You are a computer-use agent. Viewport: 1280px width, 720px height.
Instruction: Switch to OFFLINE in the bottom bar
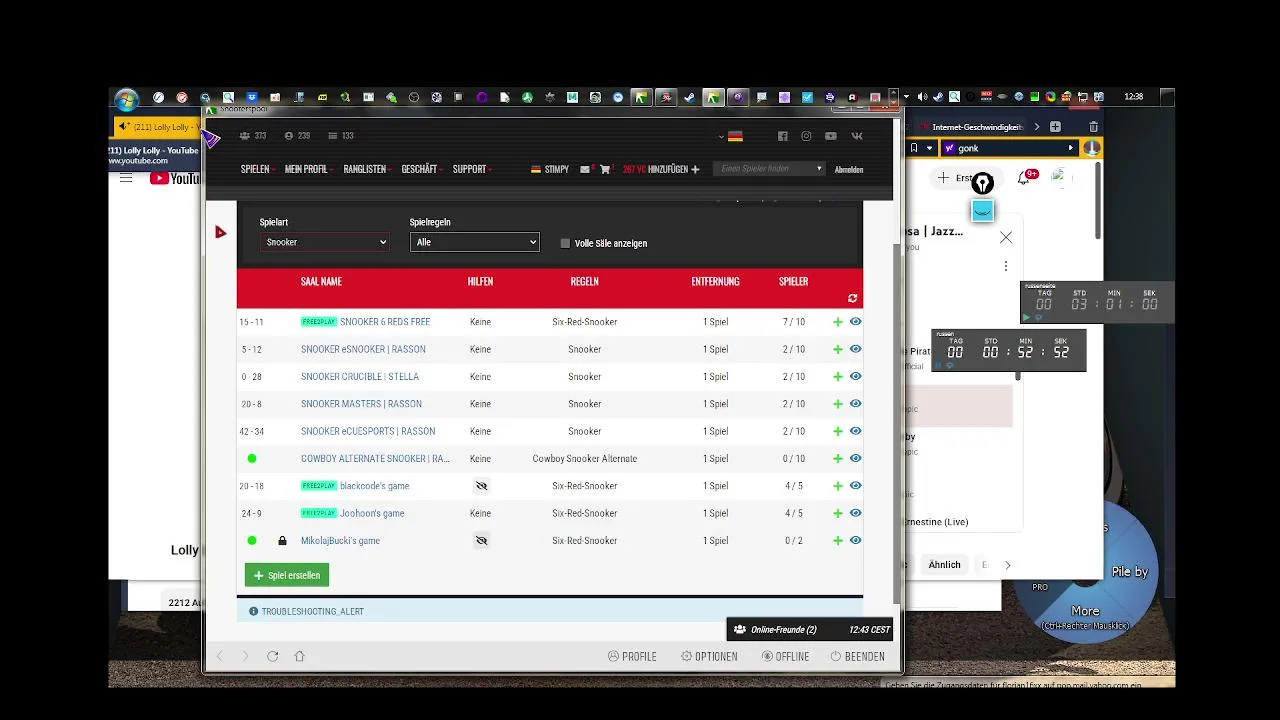pos(785,657)
